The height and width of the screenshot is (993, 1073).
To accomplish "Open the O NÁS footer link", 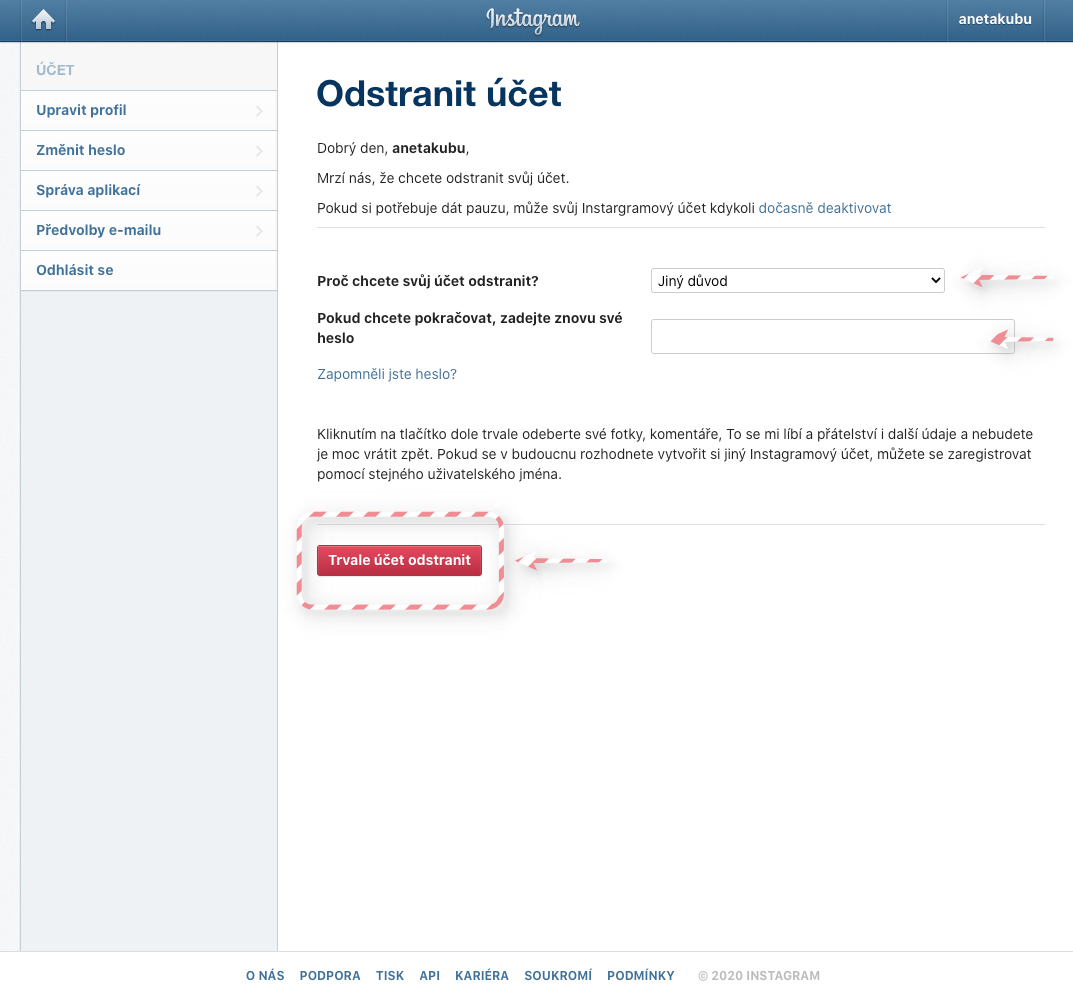I will [265, 976].
